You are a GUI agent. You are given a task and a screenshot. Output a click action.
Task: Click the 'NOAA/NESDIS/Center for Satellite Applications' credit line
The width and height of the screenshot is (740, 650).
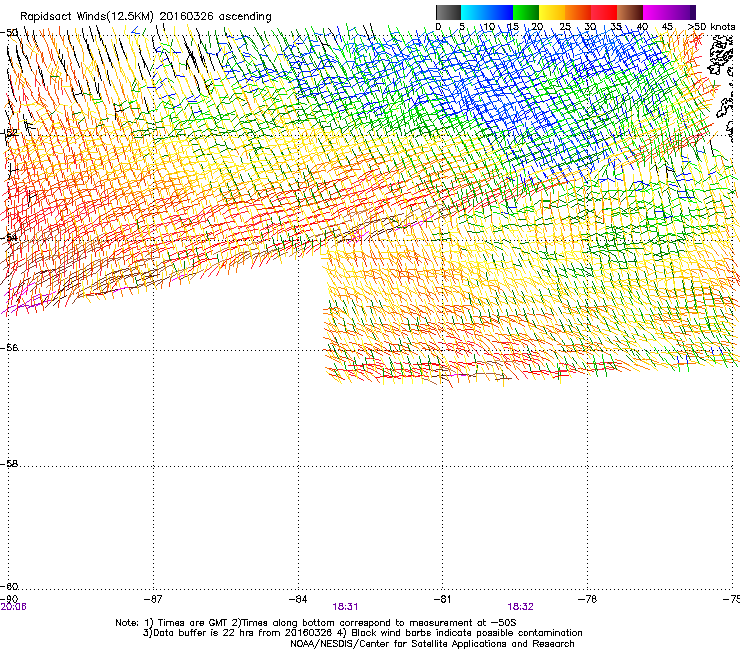[x=432, y=644]
